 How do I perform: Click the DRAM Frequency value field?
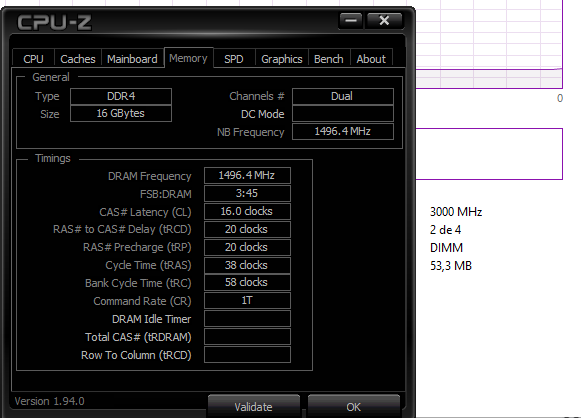coord(247,175)
